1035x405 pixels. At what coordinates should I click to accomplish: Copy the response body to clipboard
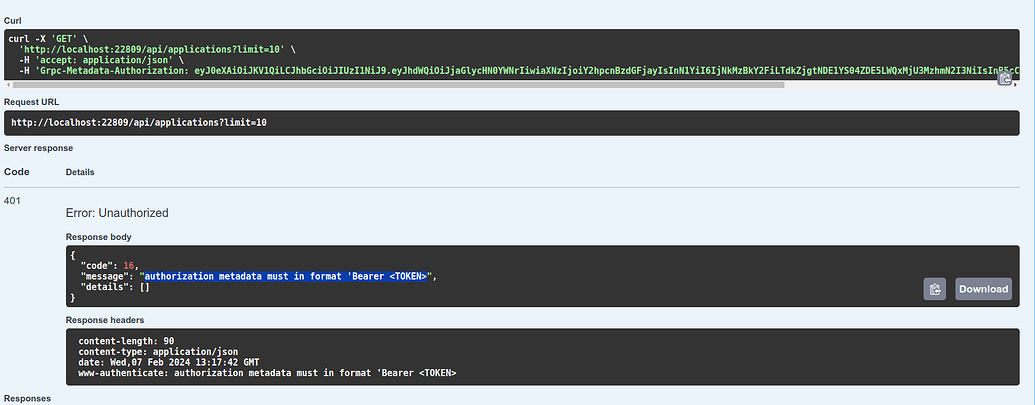click(x=935, y=289)
